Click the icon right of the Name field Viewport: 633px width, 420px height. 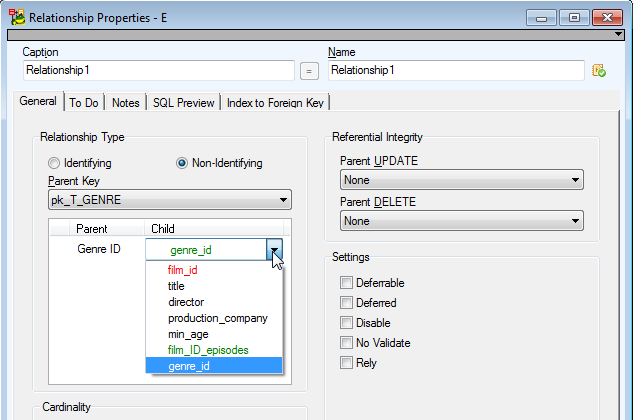click(598, 70)
